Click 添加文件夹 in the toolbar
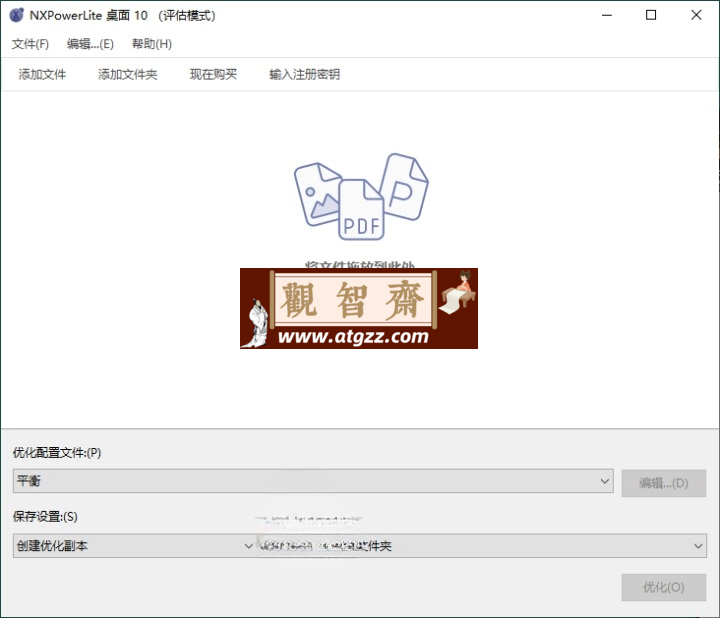The width and height of the screenshot is (720, 618). tap(128, 74)
